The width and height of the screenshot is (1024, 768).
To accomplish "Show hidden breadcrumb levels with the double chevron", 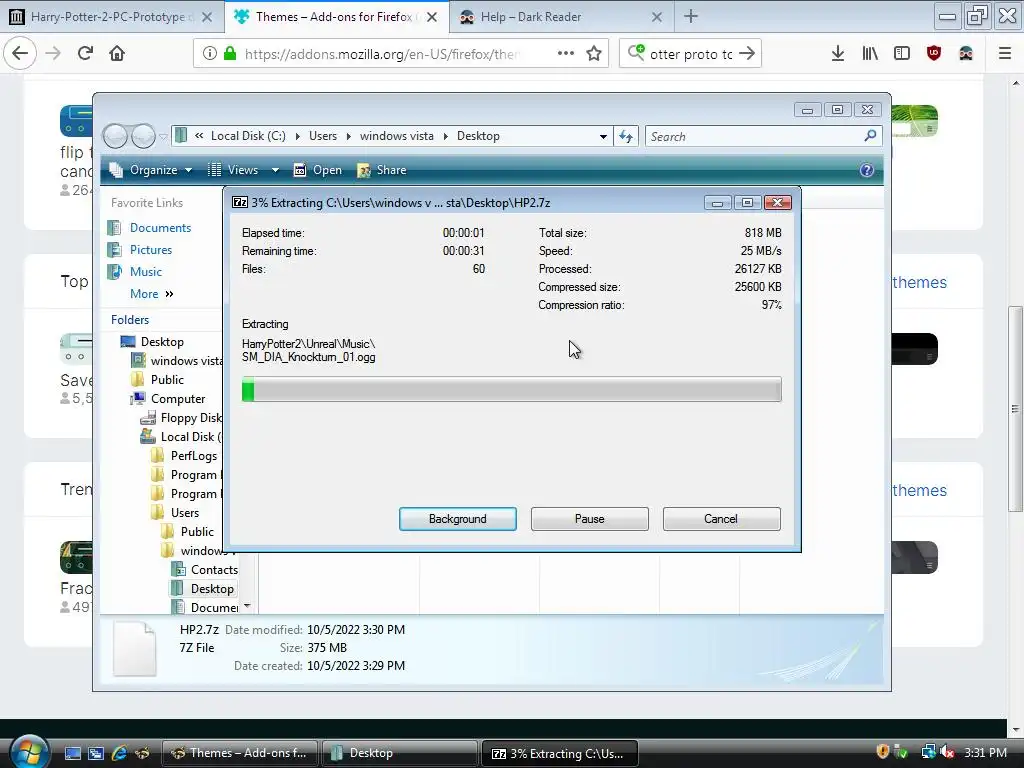I will pos(199,136).
